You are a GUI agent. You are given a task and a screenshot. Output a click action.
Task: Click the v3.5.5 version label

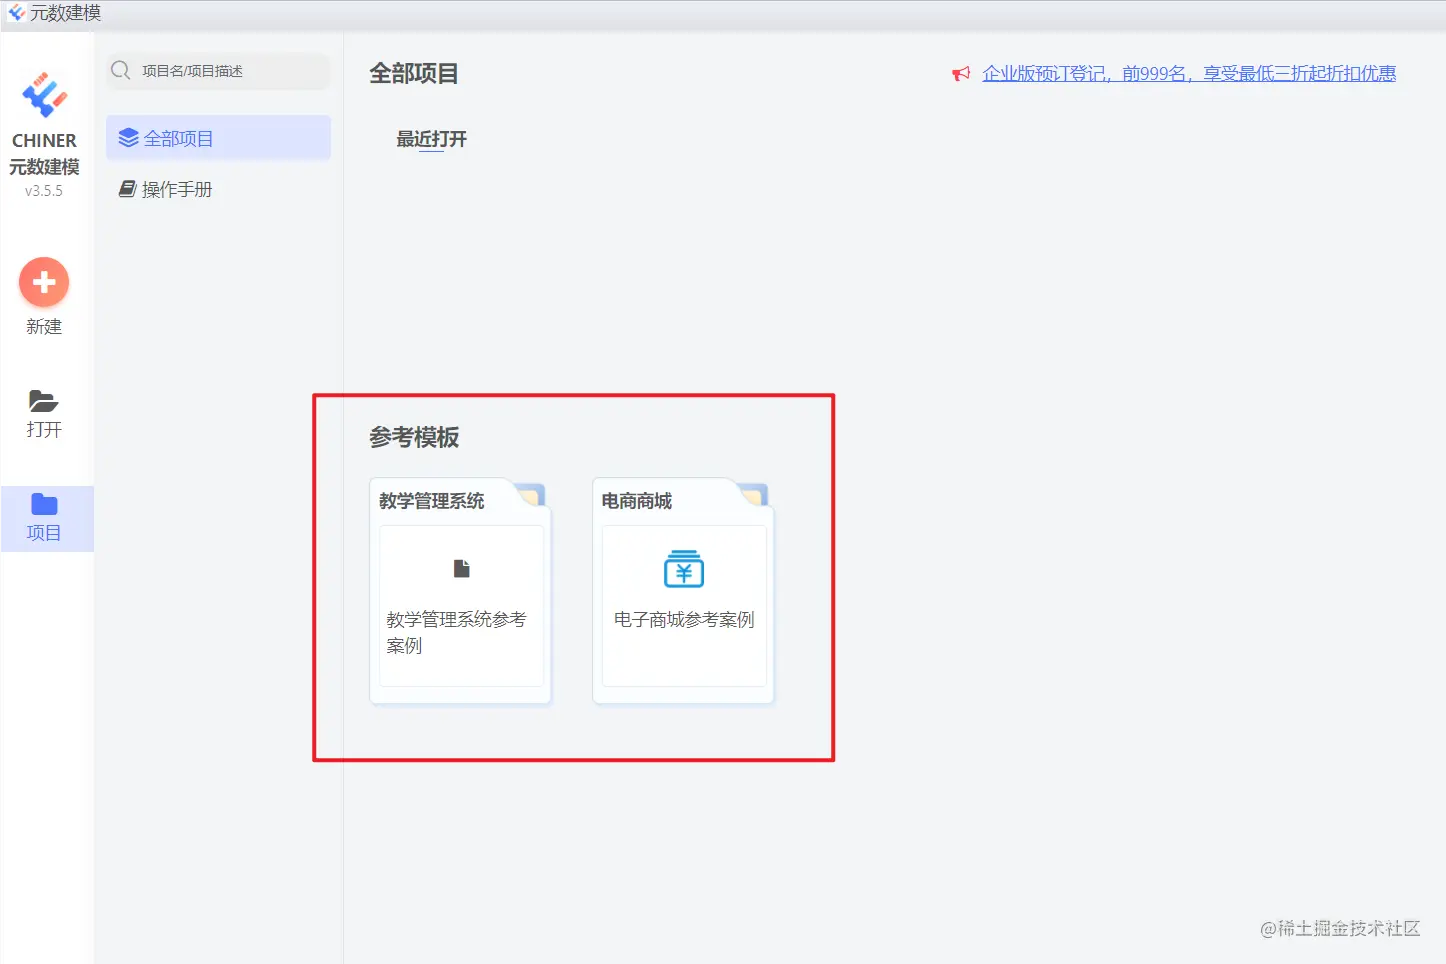coord(44,191)
